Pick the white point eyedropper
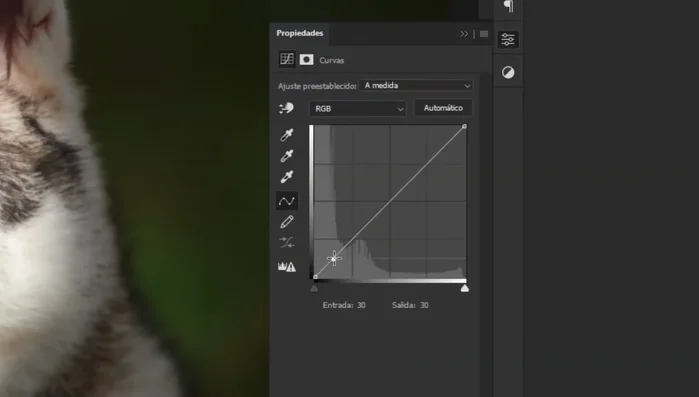 pos(287,176)
